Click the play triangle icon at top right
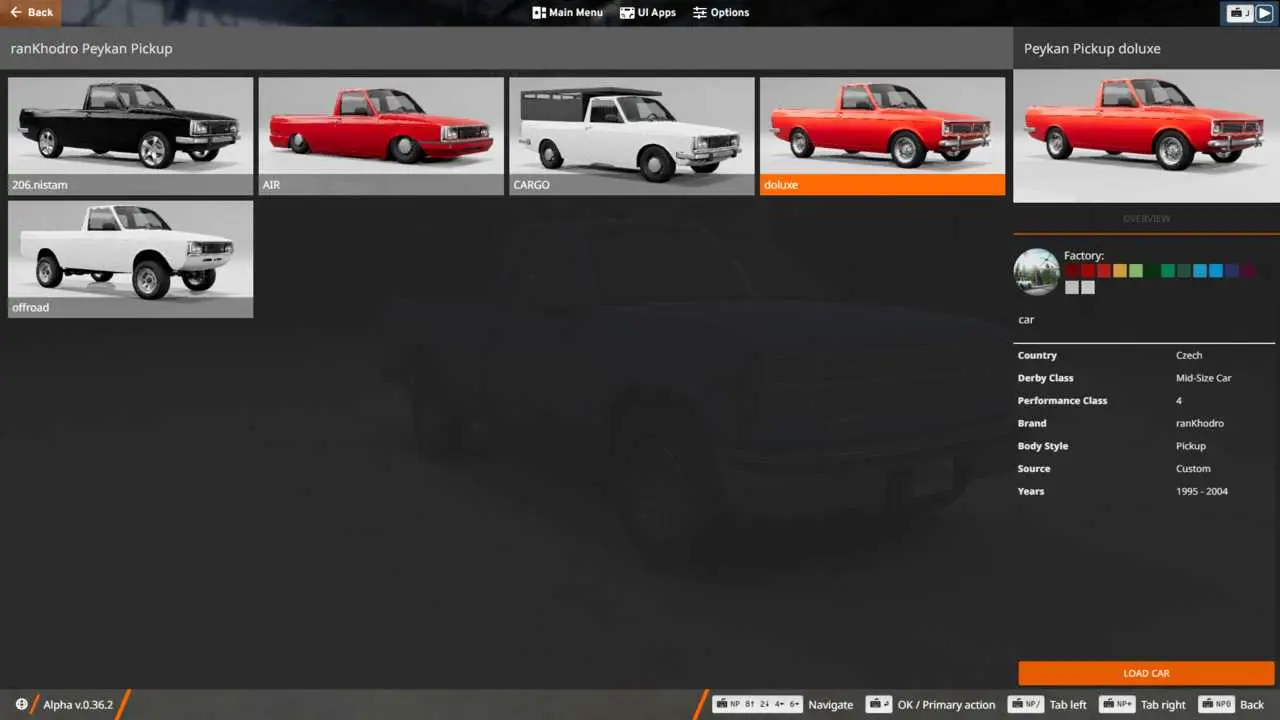Image resolution: width=1280 pixels, height=720 pixels. pos(1265,13)
